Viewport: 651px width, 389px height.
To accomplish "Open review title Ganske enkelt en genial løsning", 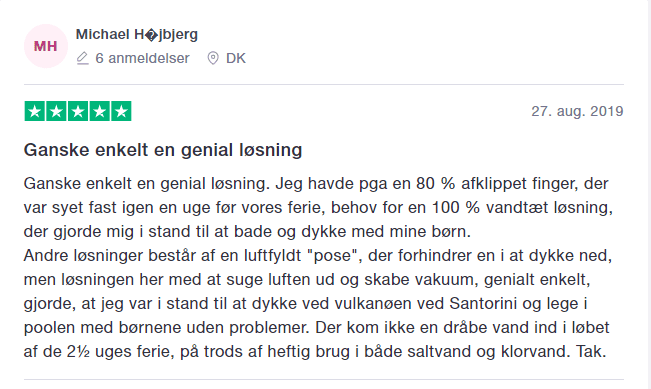I will click(163, 150).
